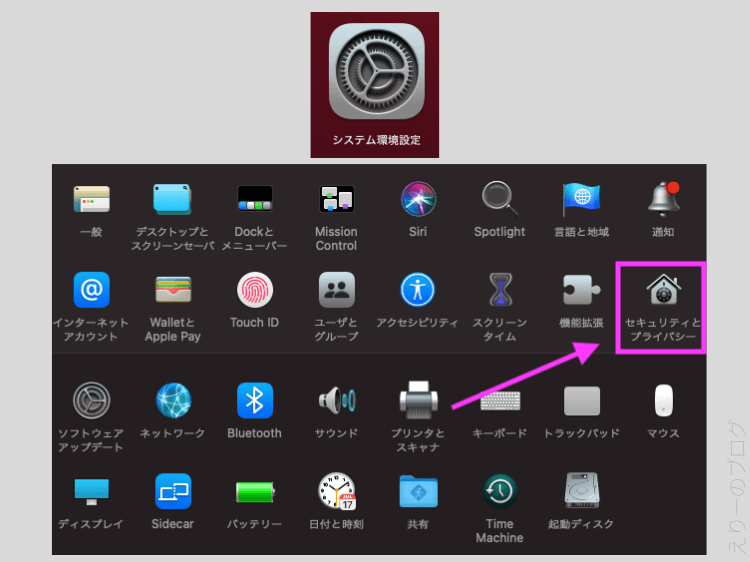Open ソフトウェアアップデート preferences
The image size is (750, 562).
tap(91, 400)
